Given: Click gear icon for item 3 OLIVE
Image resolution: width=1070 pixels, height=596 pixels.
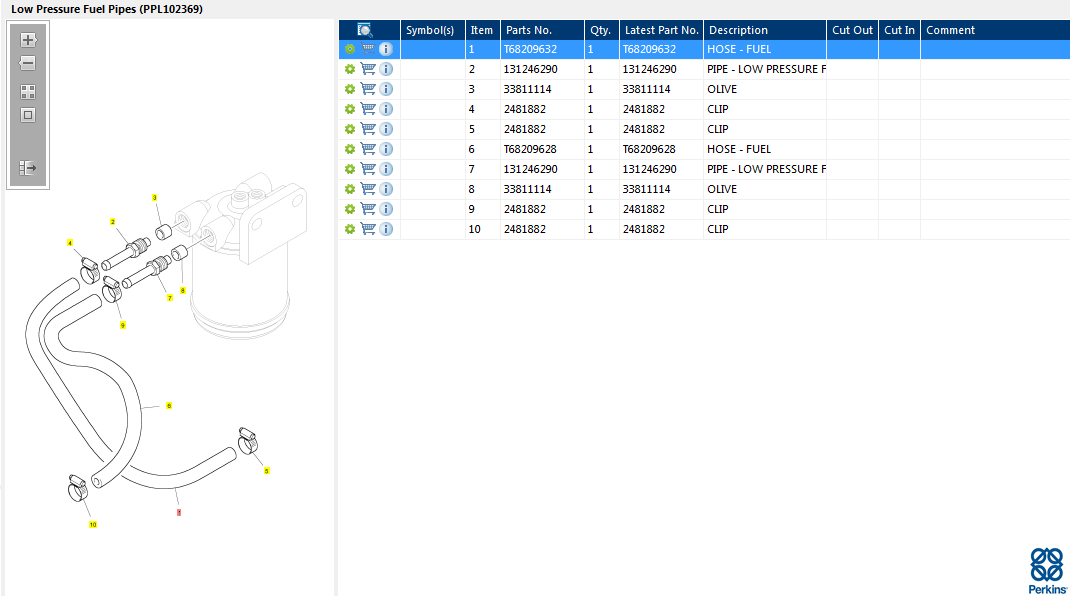Looking at the screenshot, I should click(x=350, y=89).
